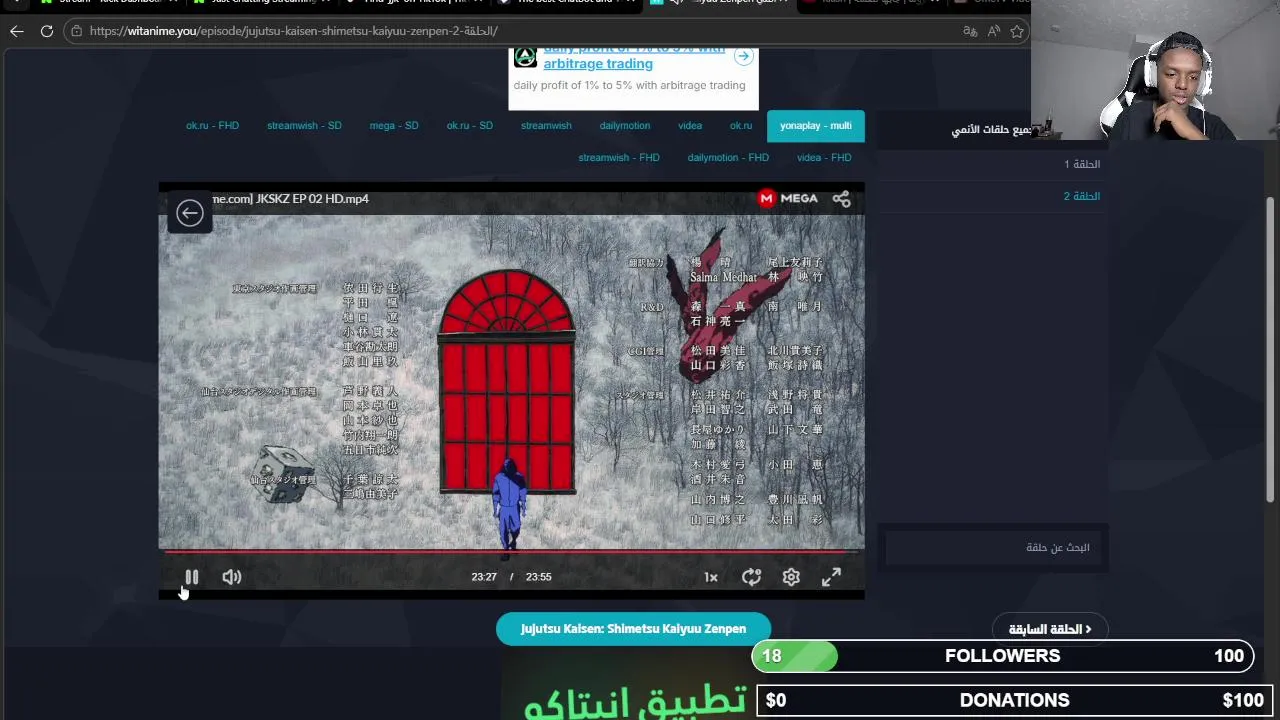This screenshot has height=720, width=1280.
Task: Open the translate icon in address bar
Action: click(969, 31)
